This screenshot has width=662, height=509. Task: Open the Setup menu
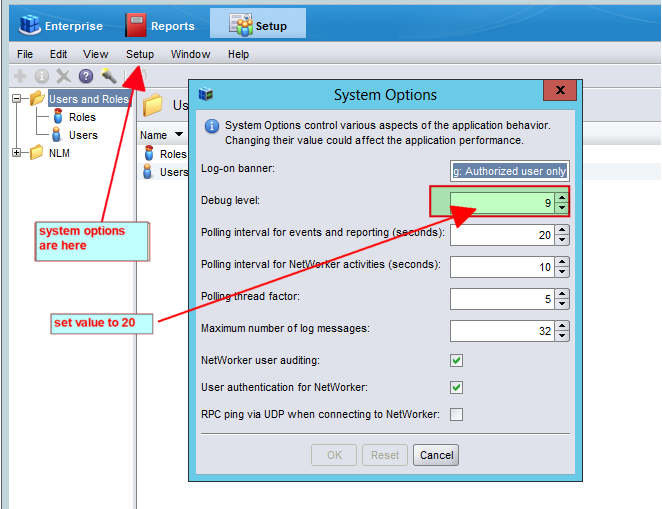pos(140,54)
